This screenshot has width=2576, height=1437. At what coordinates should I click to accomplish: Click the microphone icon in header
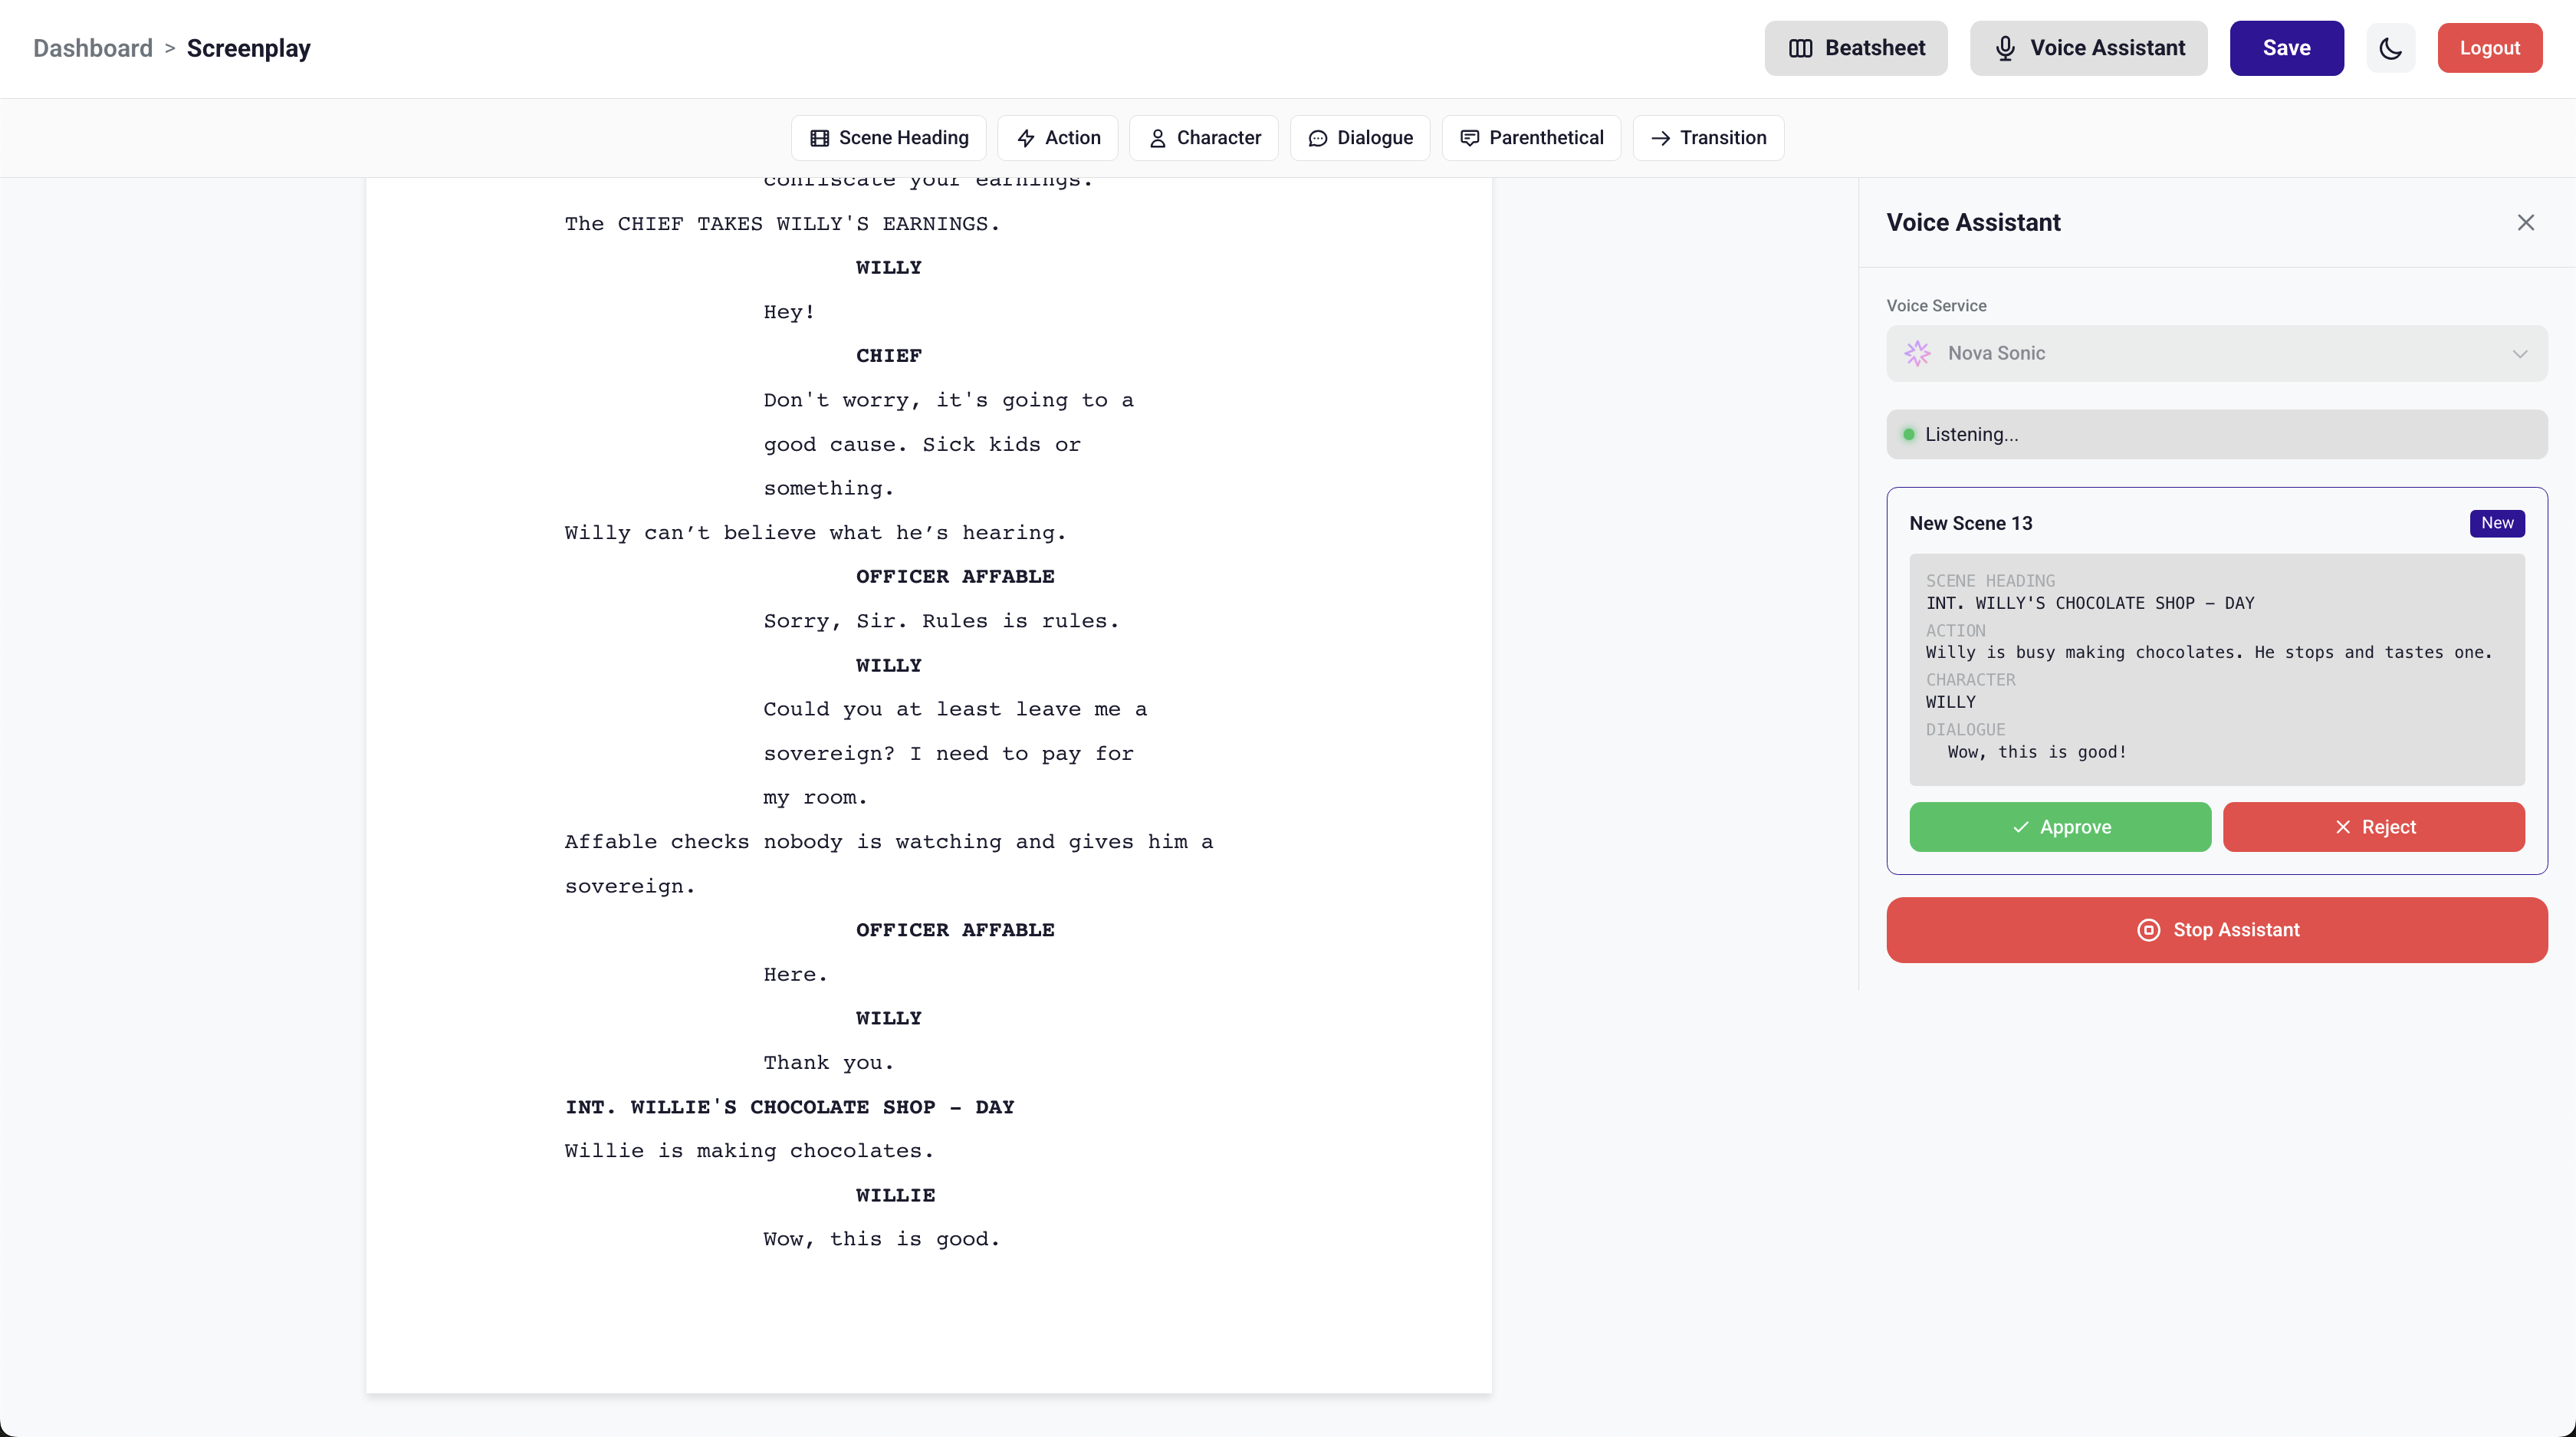(2005, 48)
